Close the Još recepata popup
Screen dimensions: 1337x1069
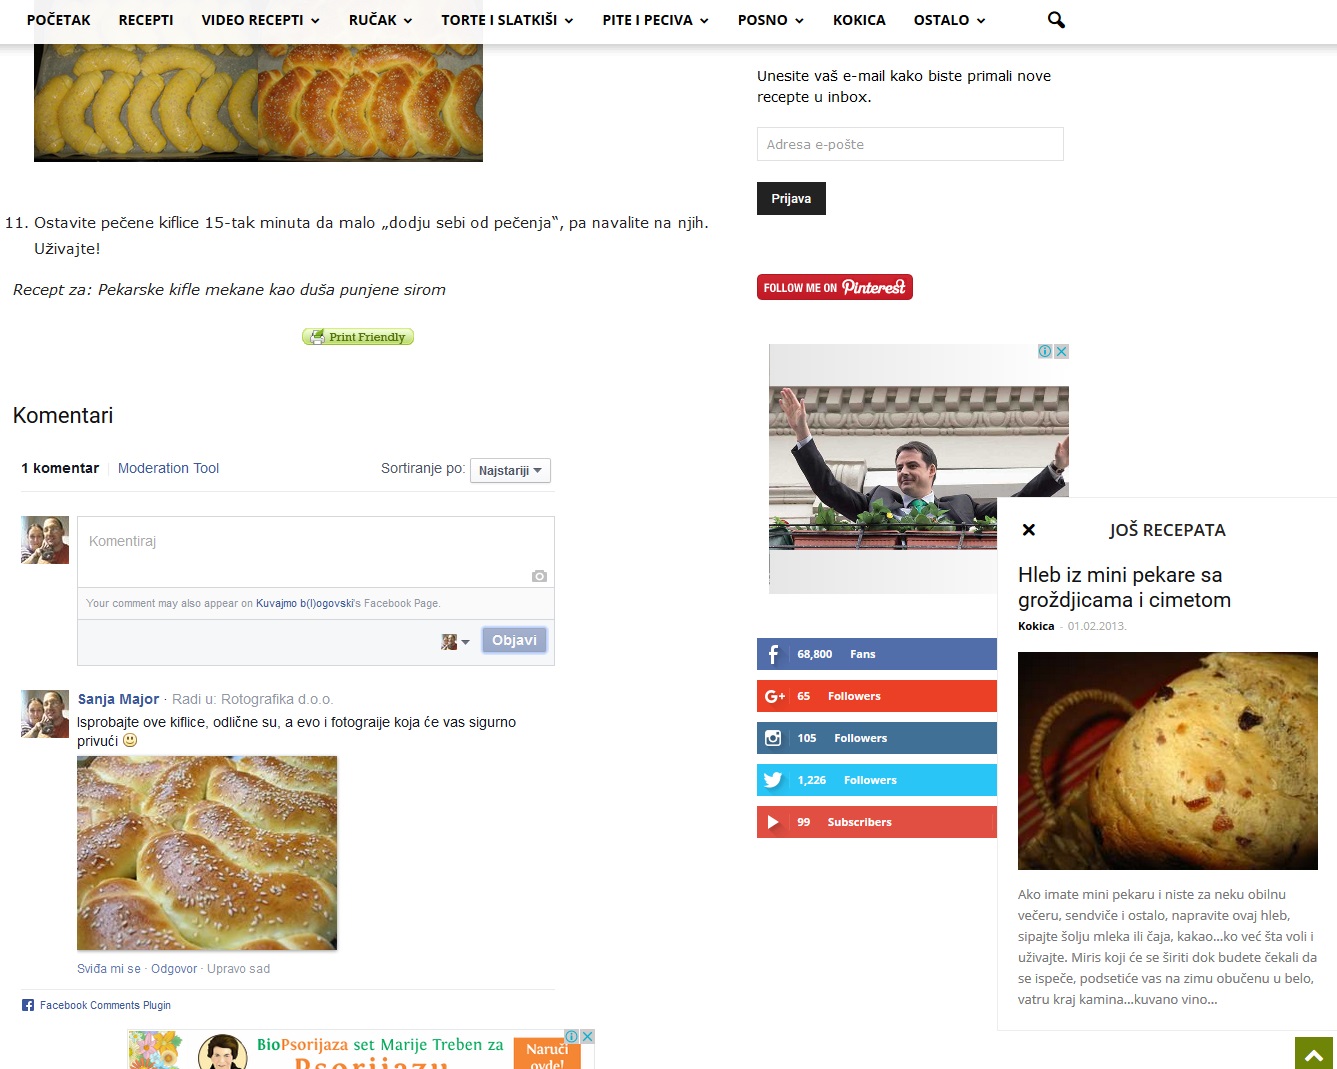(1028, 530)
